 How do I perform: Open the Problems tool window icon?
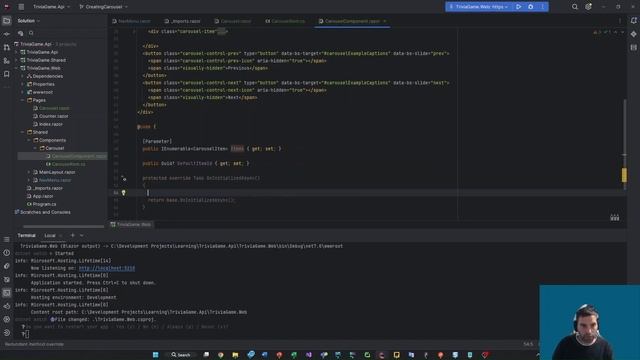(7, 253)
